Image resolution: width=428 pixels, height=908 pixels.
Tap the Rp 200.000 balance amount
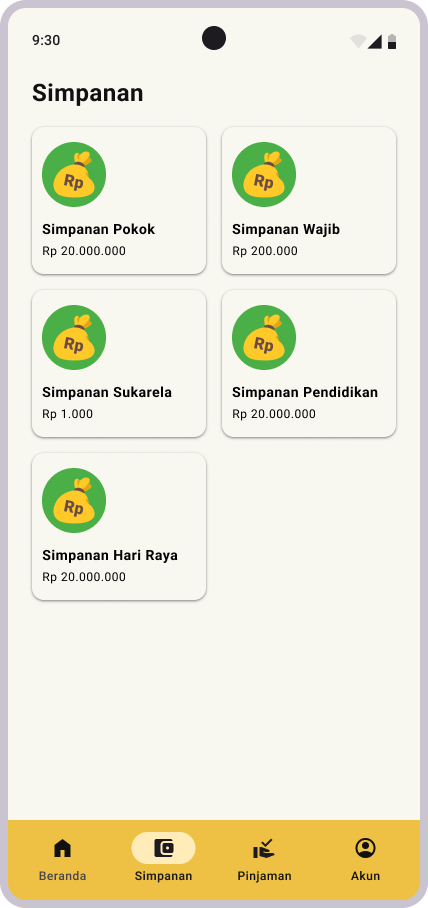(265, 251)
